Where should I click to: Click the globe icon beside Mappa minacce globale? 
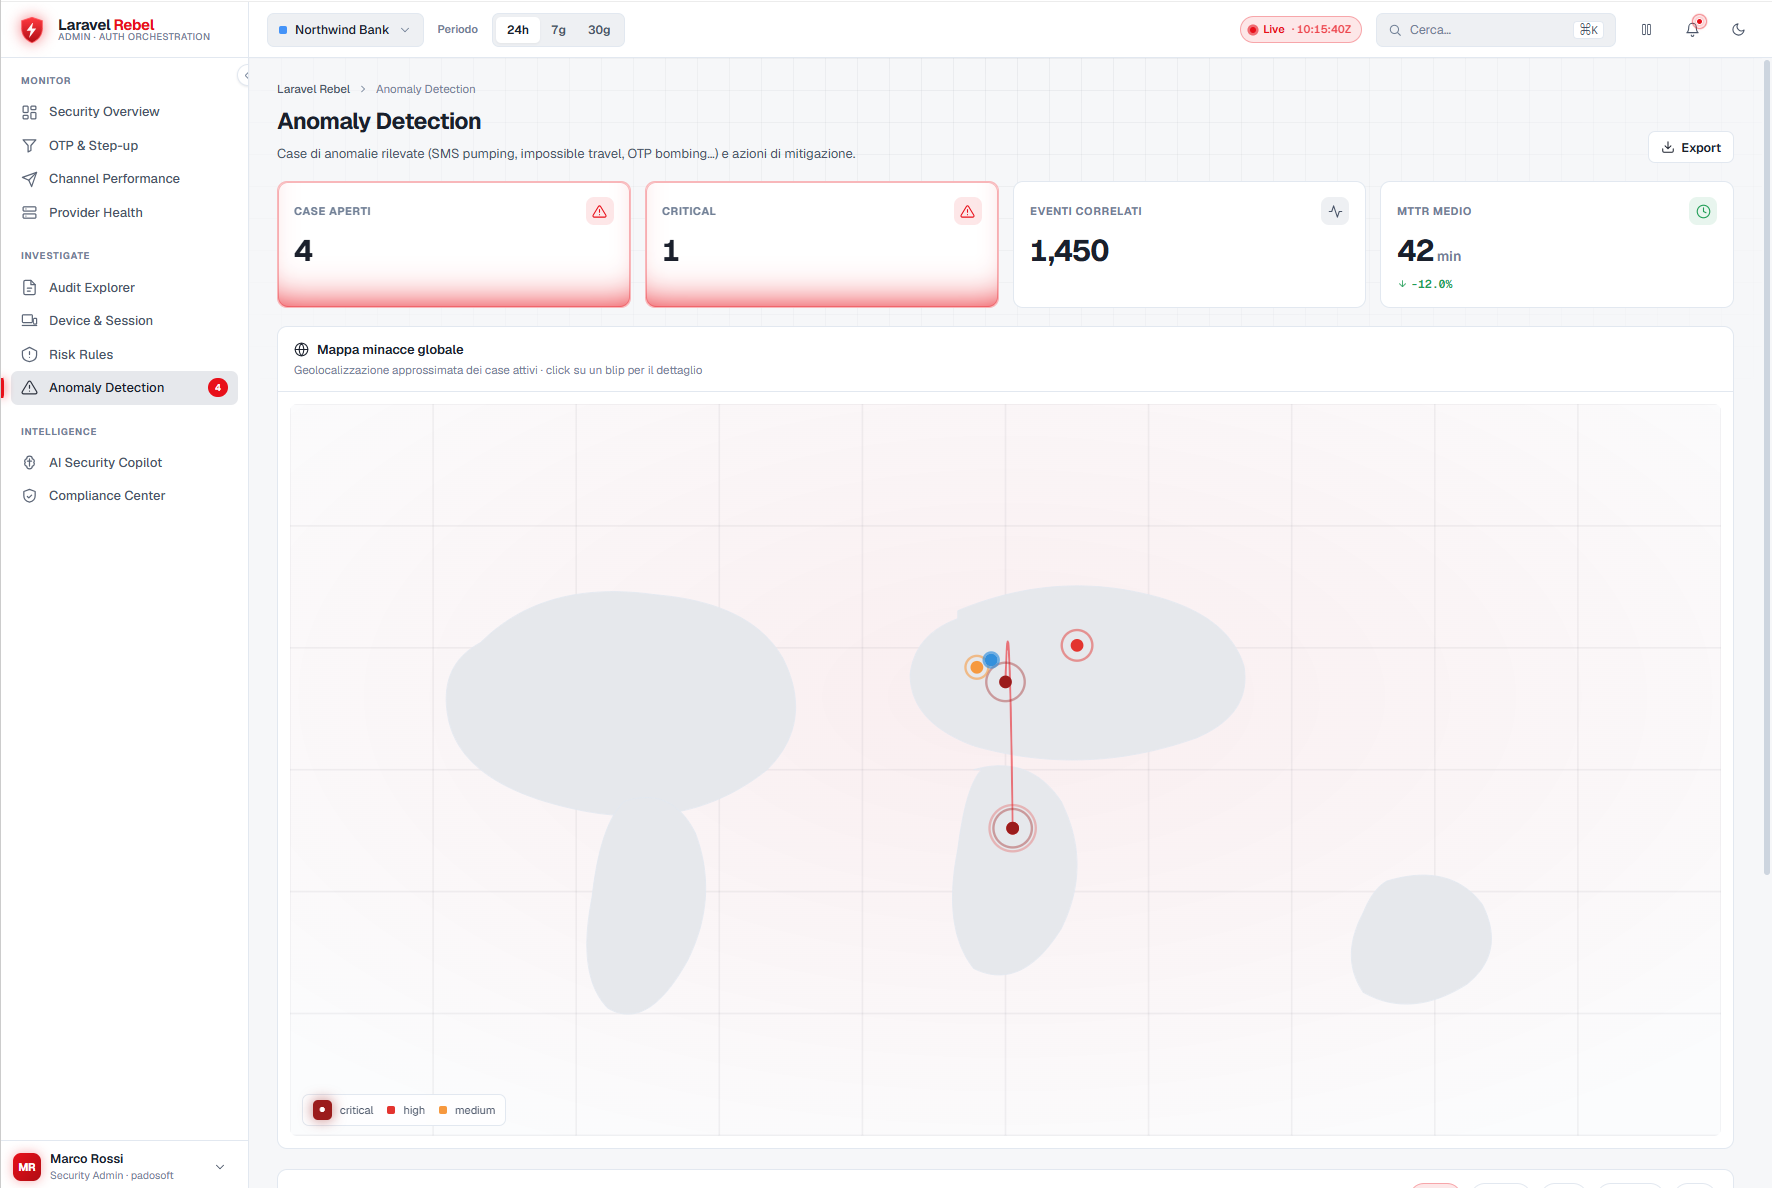[301, 350]
